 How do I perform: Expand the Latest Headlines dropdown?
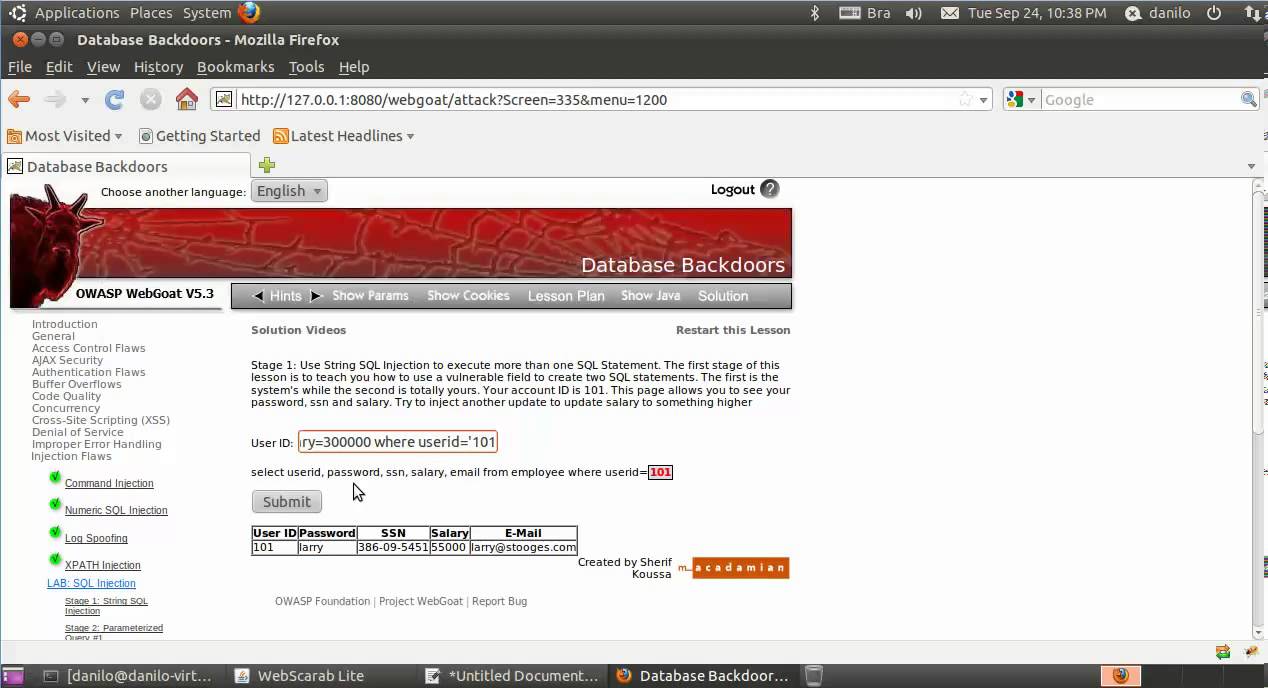pyautogui.click(x=410, y=136)
